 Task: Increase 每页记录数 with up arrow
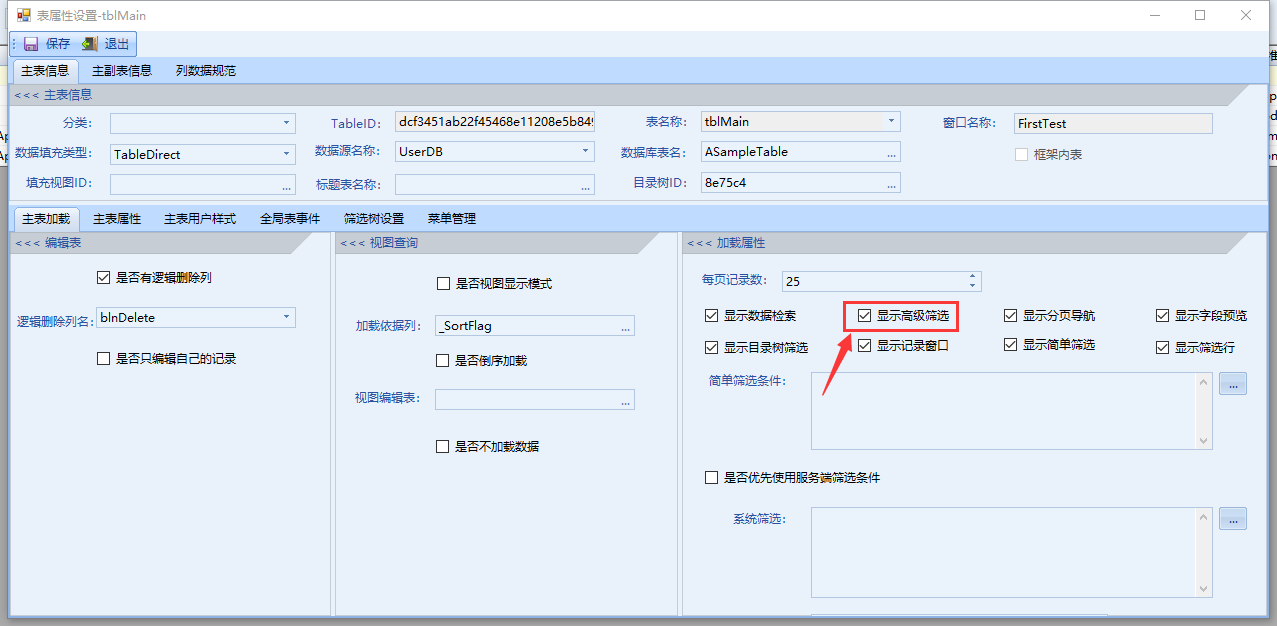point(972,277)
